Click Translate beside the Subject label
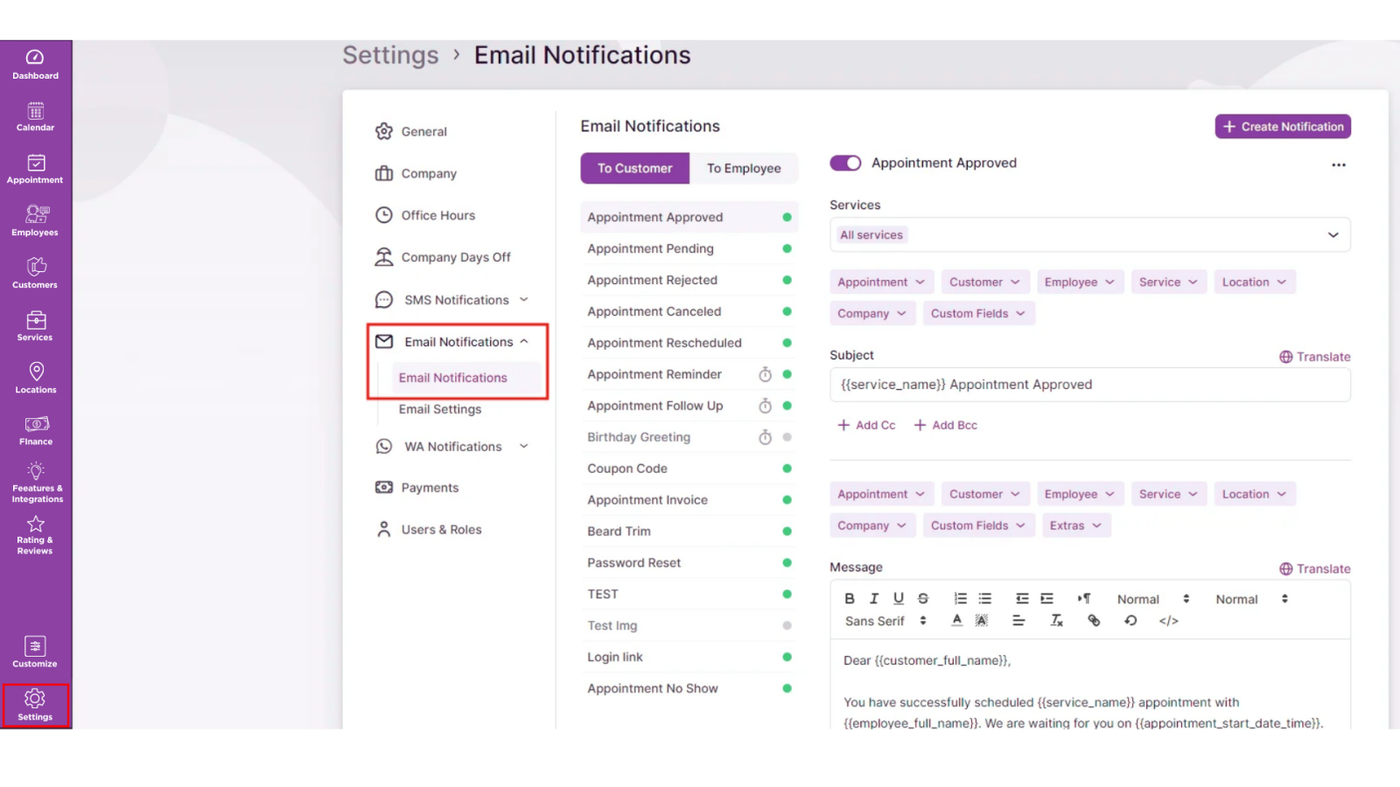The height and width of the screenshot is (787, 1400). pos(1315,357)
